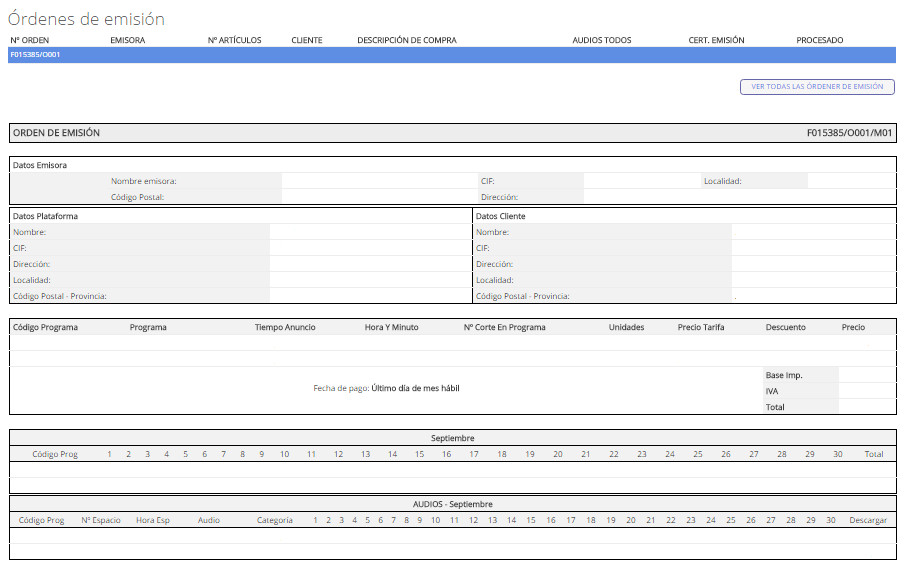The height and width of the screenshot is (577, 914).
Task: Click the Localidad label in Datos Emisora
Action: (722, 181)
